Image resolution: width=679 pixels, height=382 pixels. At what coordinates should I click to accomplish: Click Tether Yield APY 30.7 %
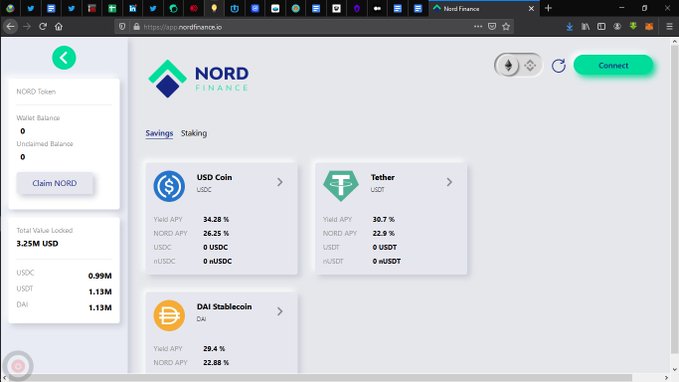click(x=383, y=219)
